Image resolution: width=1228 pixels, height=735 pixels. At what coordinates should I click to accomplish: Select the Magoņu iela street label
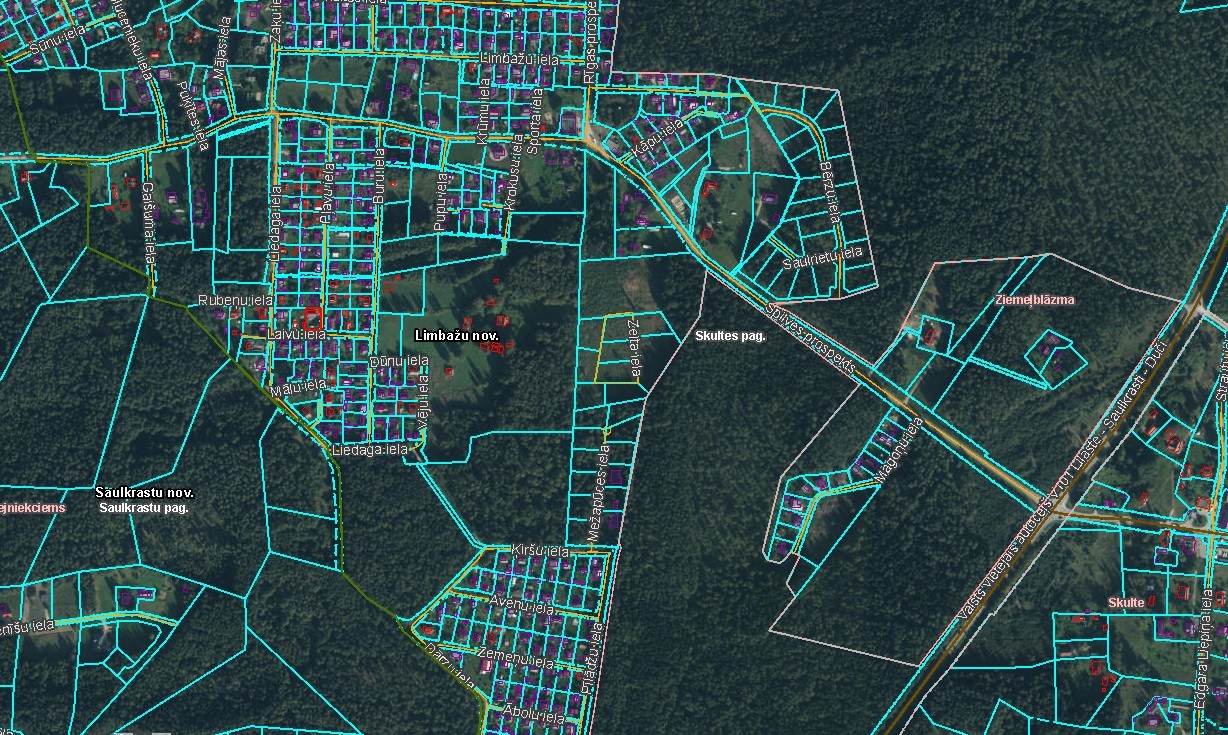click(x=895, y=452)
